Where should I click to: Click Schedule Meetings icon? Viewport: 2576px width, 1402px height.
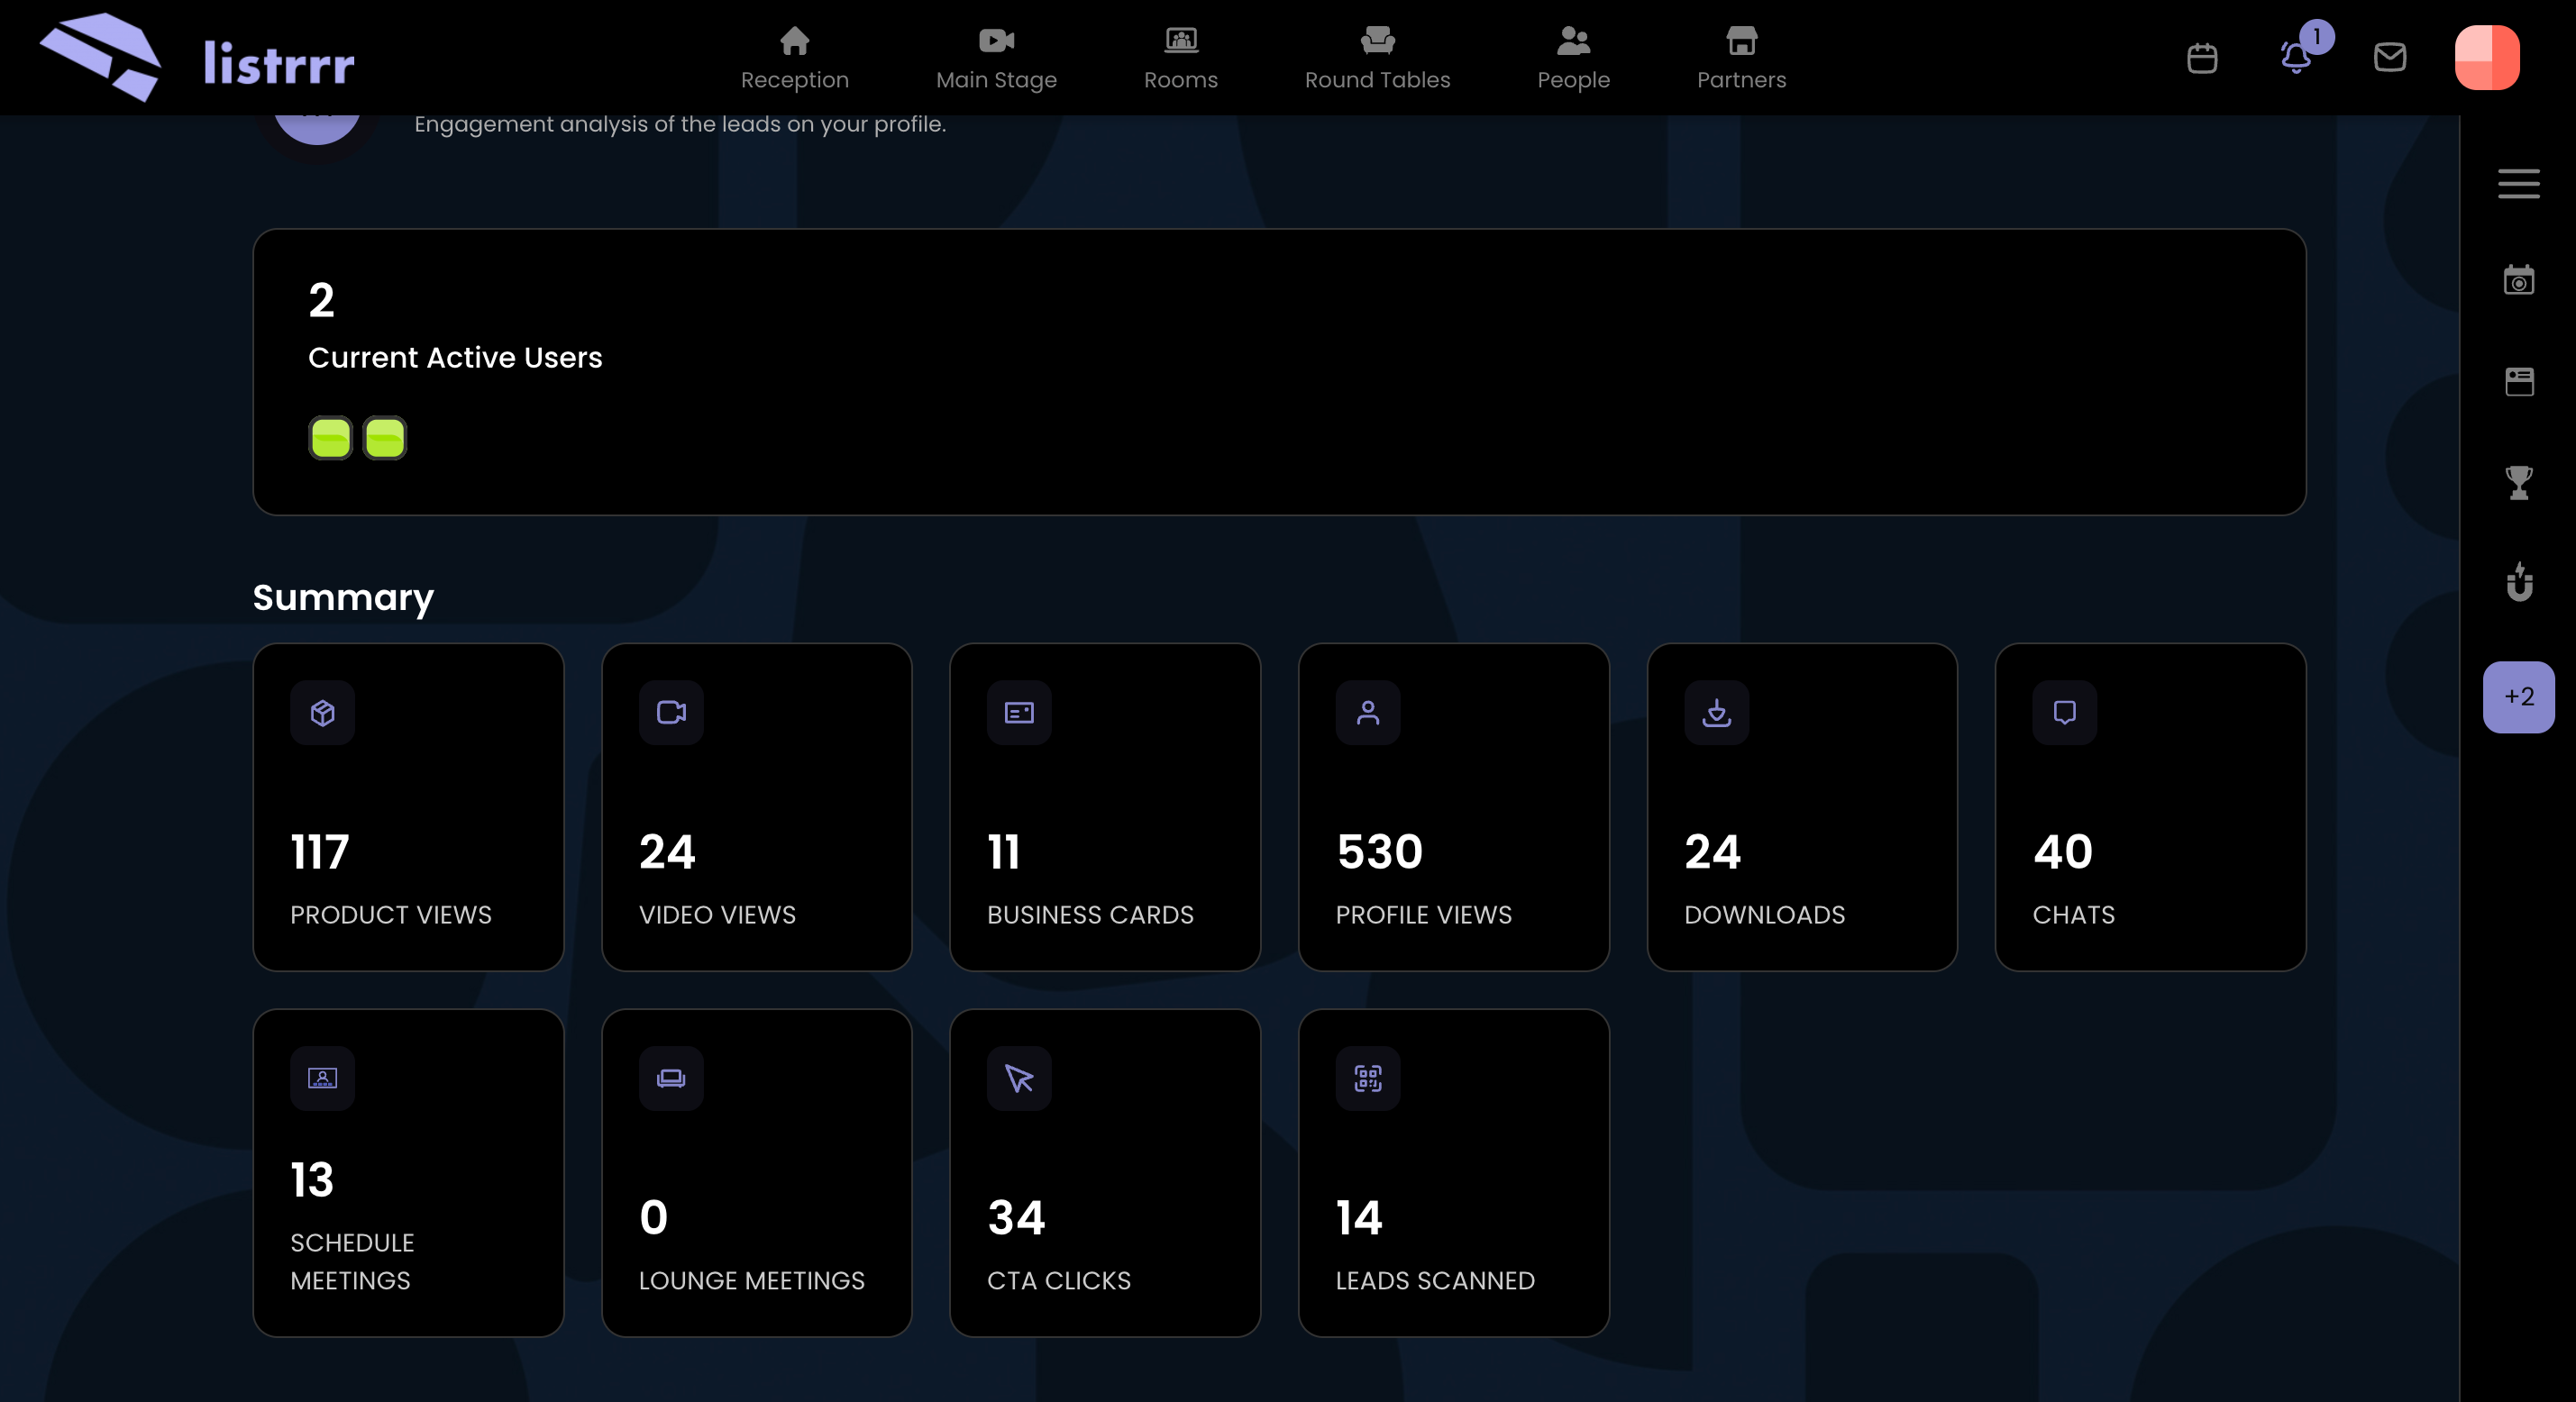[322, 1078]
